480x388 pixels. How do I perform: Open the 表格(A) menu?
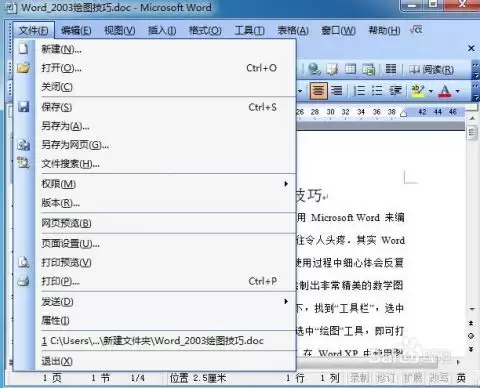click(293, 31)
